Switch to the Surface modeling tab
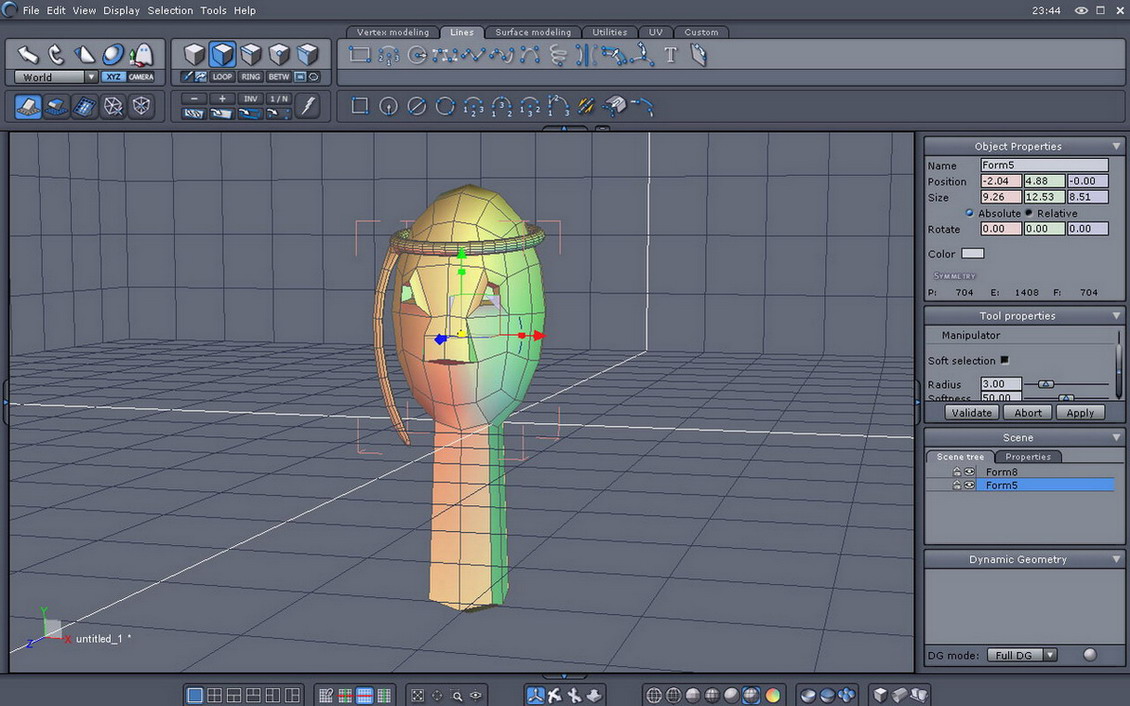Screen dimensions: 1130x706 click(x=533, y=32)
